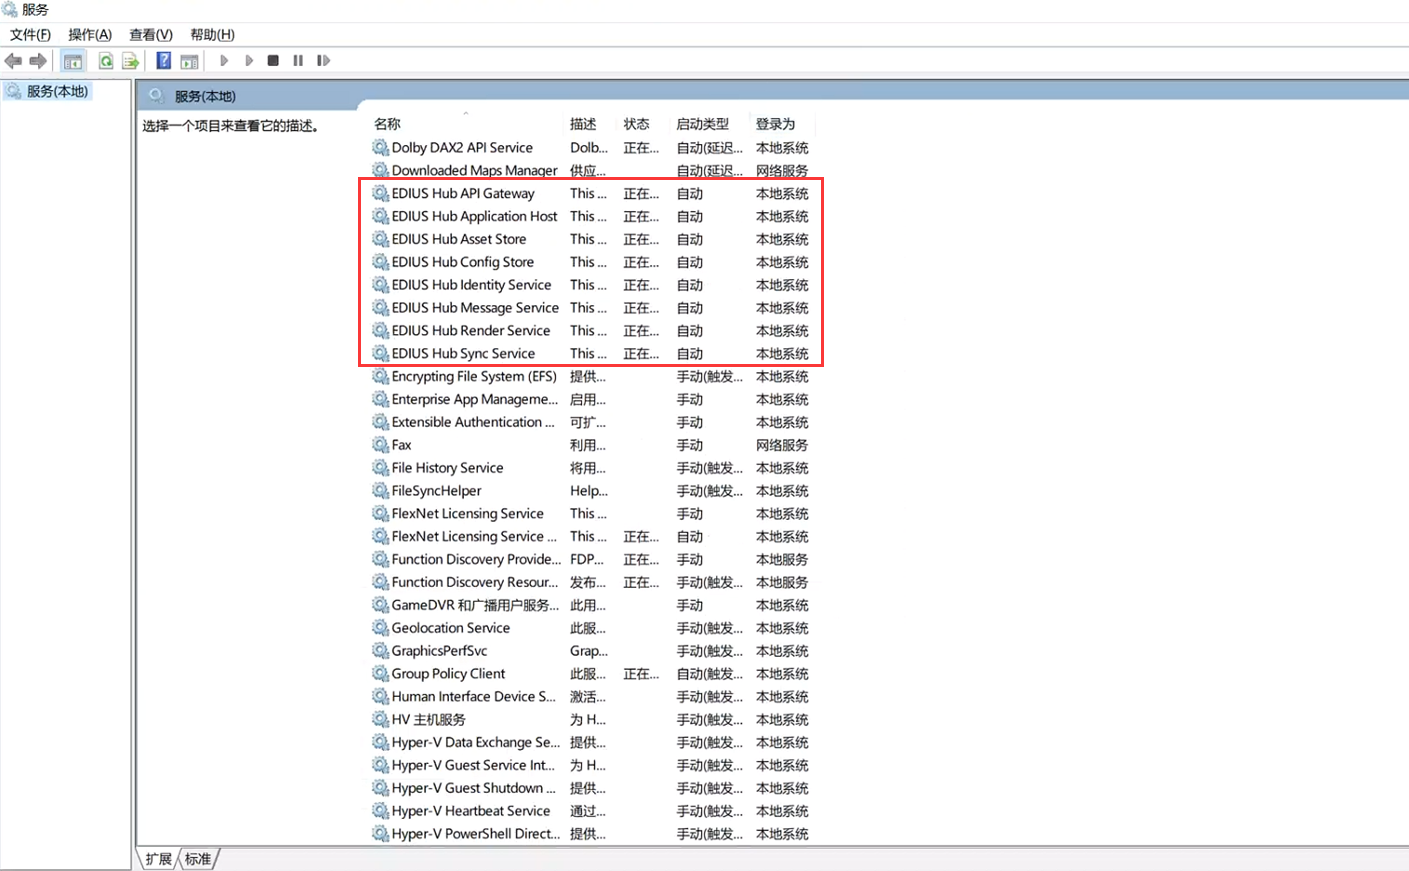Open Help via blue question-mark icon

(163, 61)
